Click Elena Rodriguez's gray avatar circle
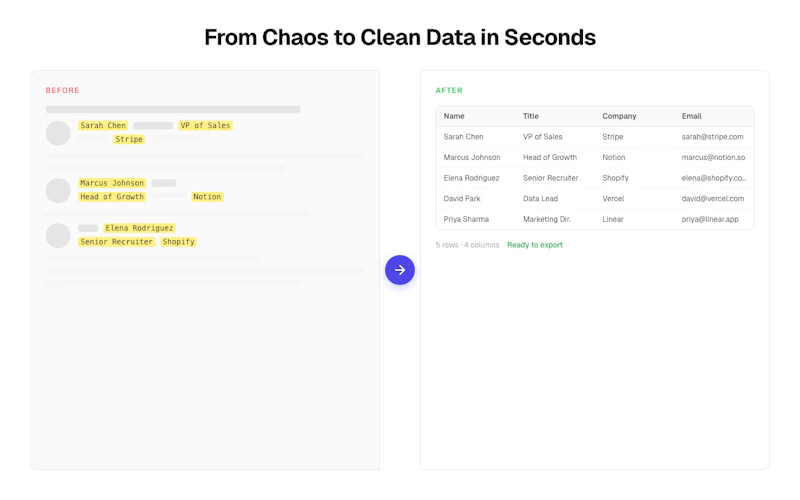This screenshot has height=500, width=800. (x=58, y=235)
